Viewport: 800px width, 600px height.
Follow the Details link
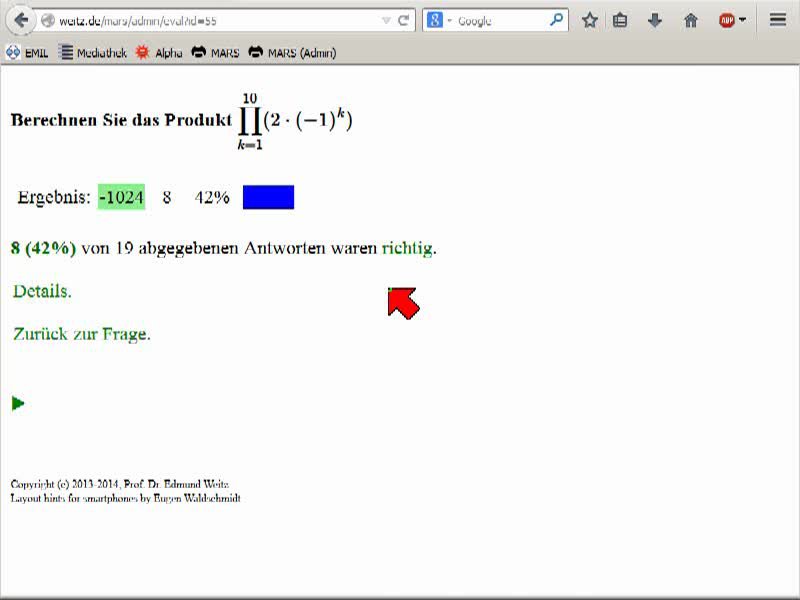(42, 291)
